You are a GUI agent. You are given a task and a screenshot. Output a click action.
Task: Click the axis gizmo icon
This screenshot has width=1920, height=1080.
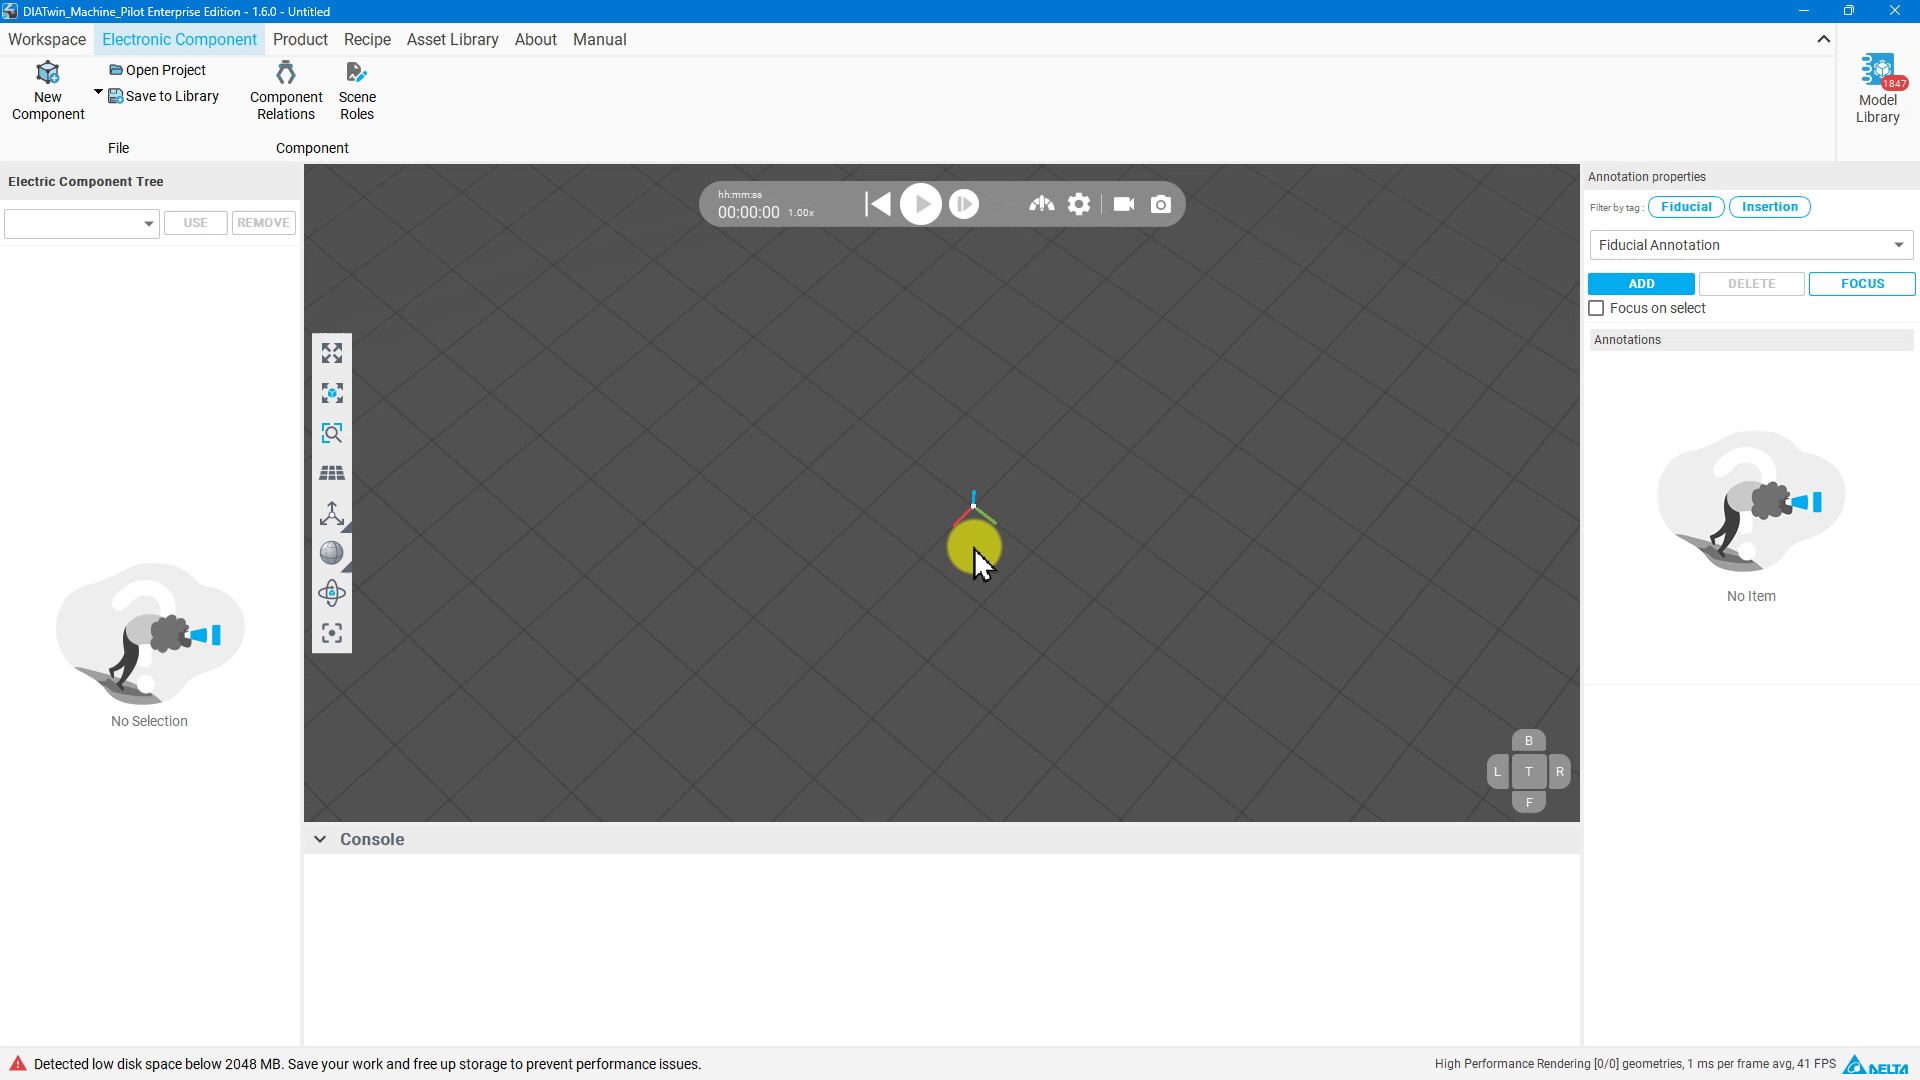332,513
